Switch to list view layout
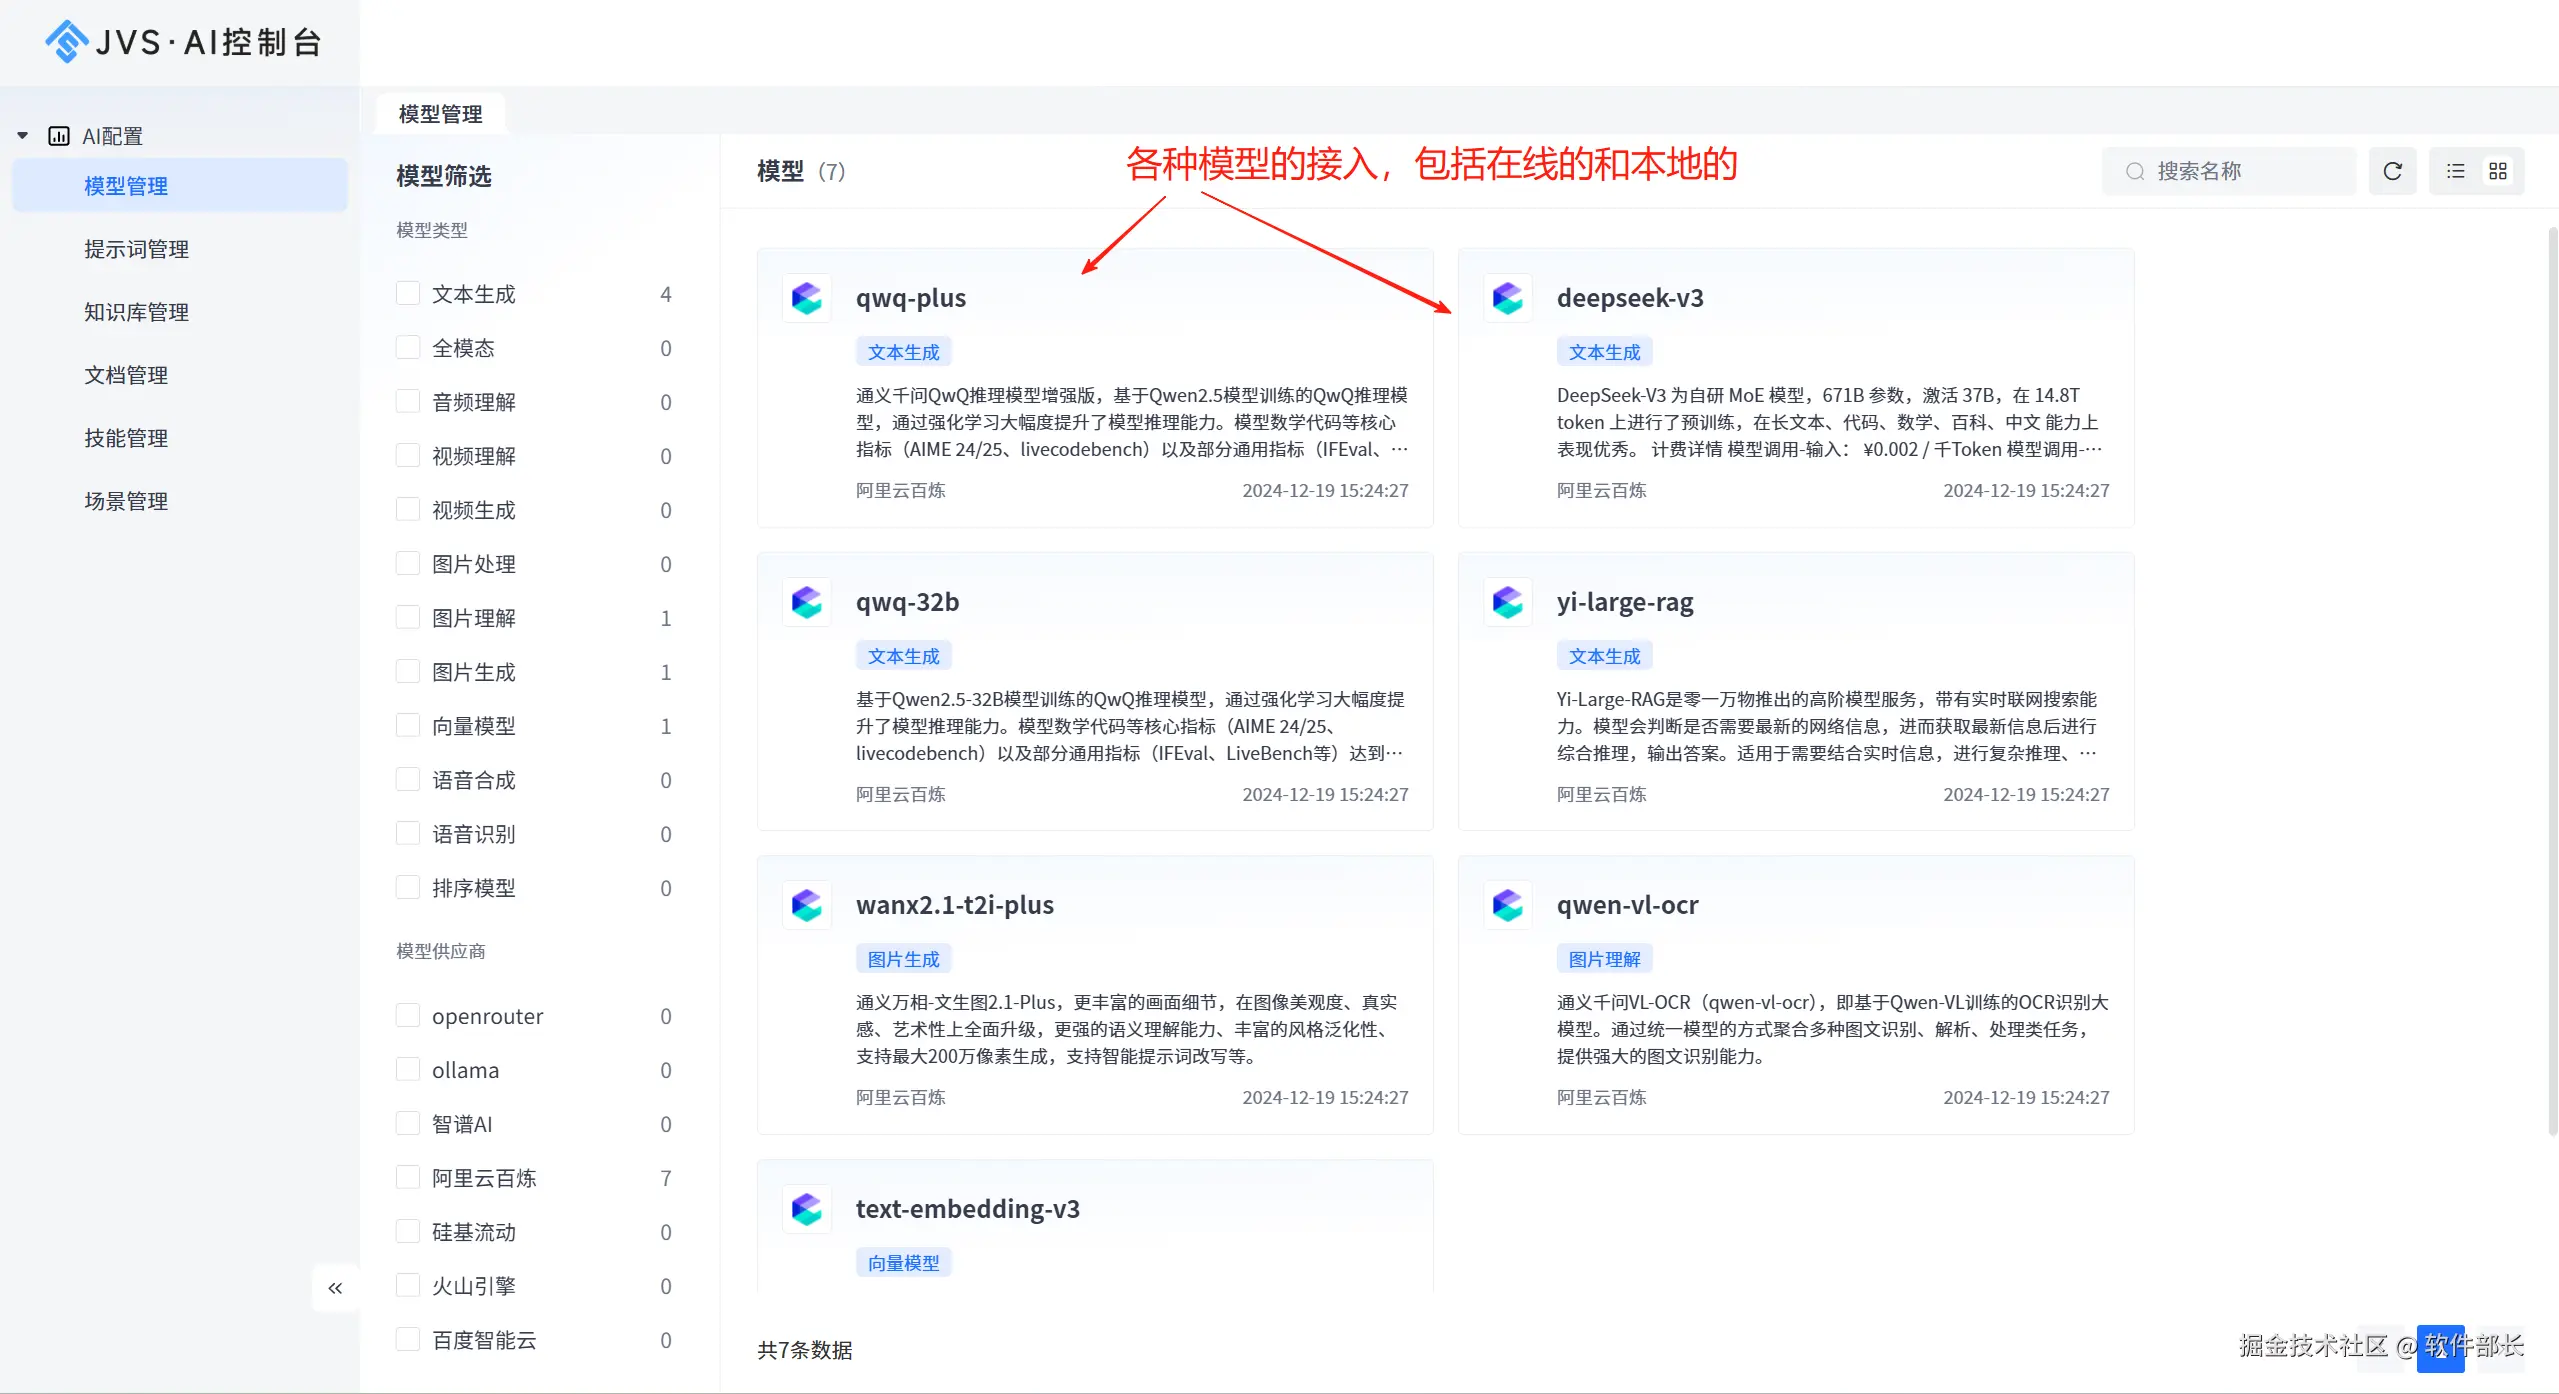This screenshot has width=2559, height=1394. 2455,171
